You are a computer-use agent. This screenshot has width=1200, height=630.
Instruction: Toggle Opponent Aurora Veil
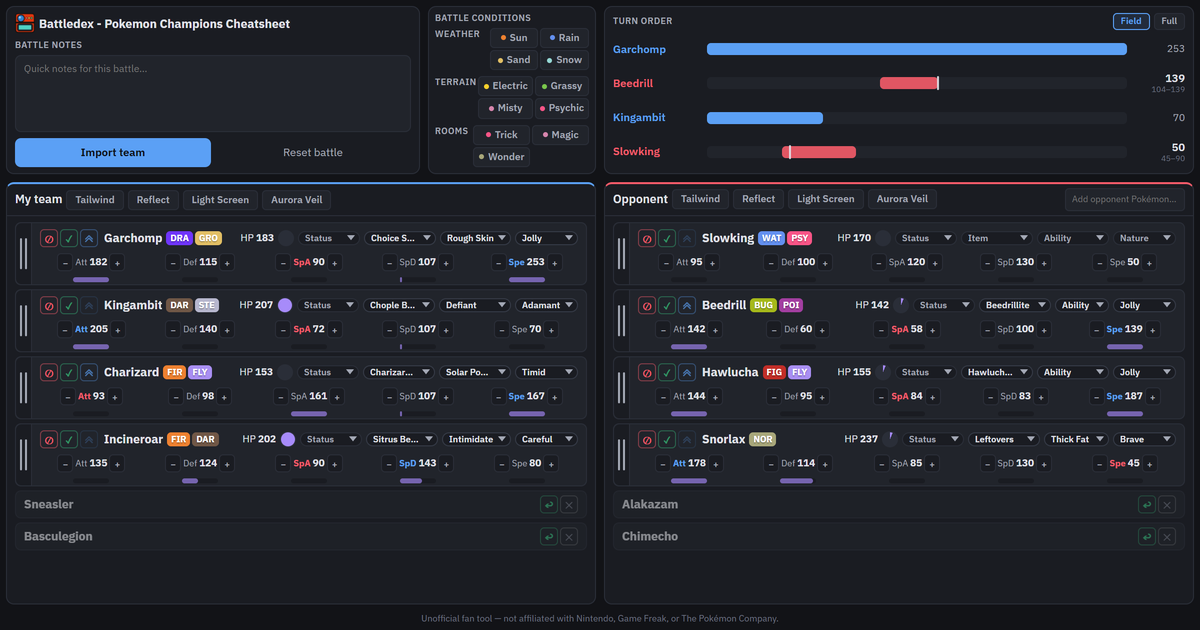tap(902, 199)
